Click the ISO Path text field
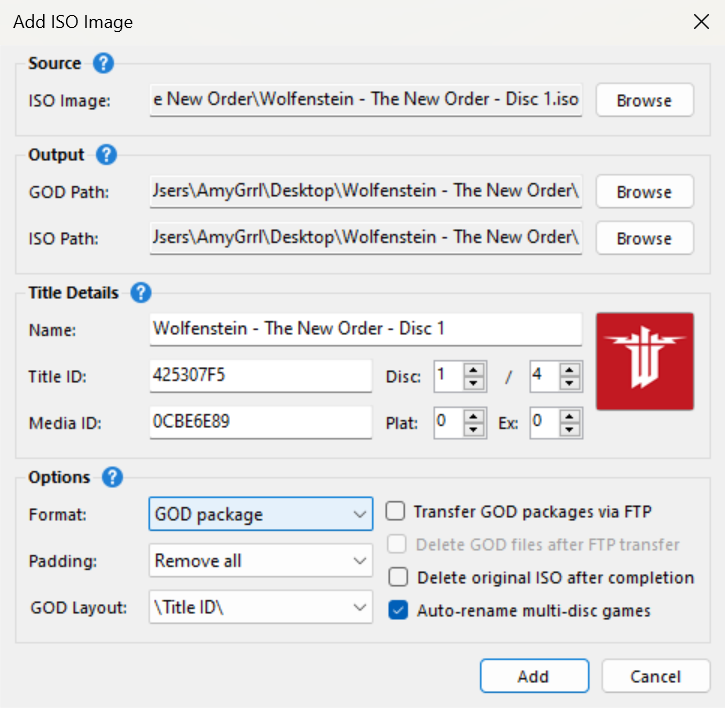 coord(366,238)
